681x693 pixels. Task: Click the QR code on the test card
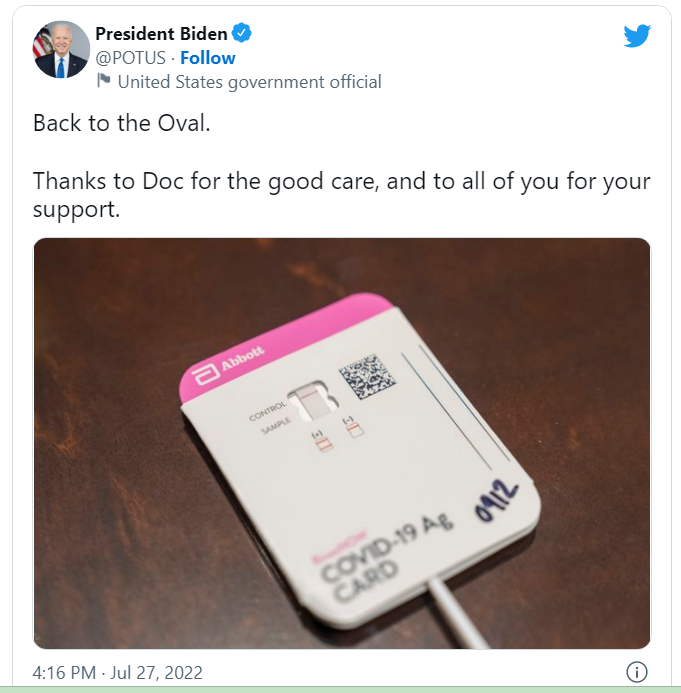[x=367, y=376]
